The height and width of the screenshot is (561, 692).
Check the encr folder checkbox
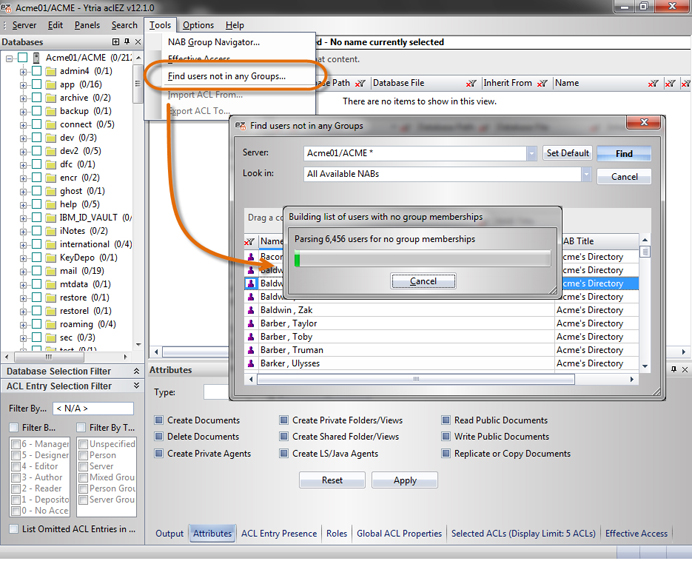(37, 178)
